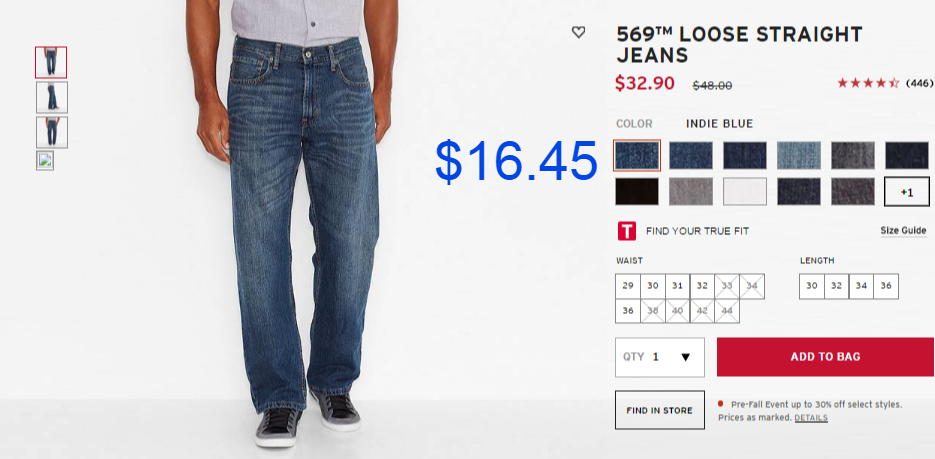
Task: Add jeans to wishlist with heart icon
Action: [578, 33]
